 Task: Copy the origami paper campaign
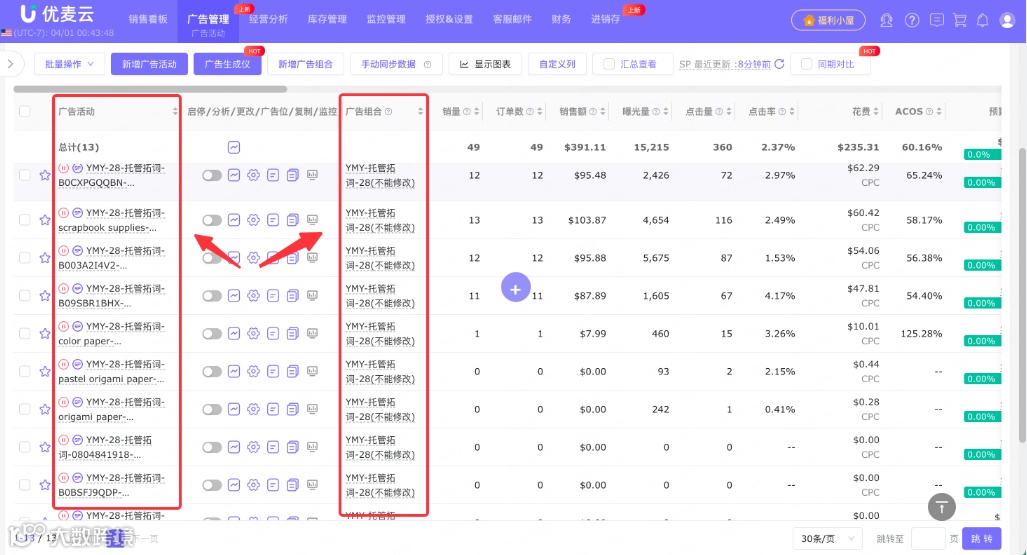[x=293, y=410]
